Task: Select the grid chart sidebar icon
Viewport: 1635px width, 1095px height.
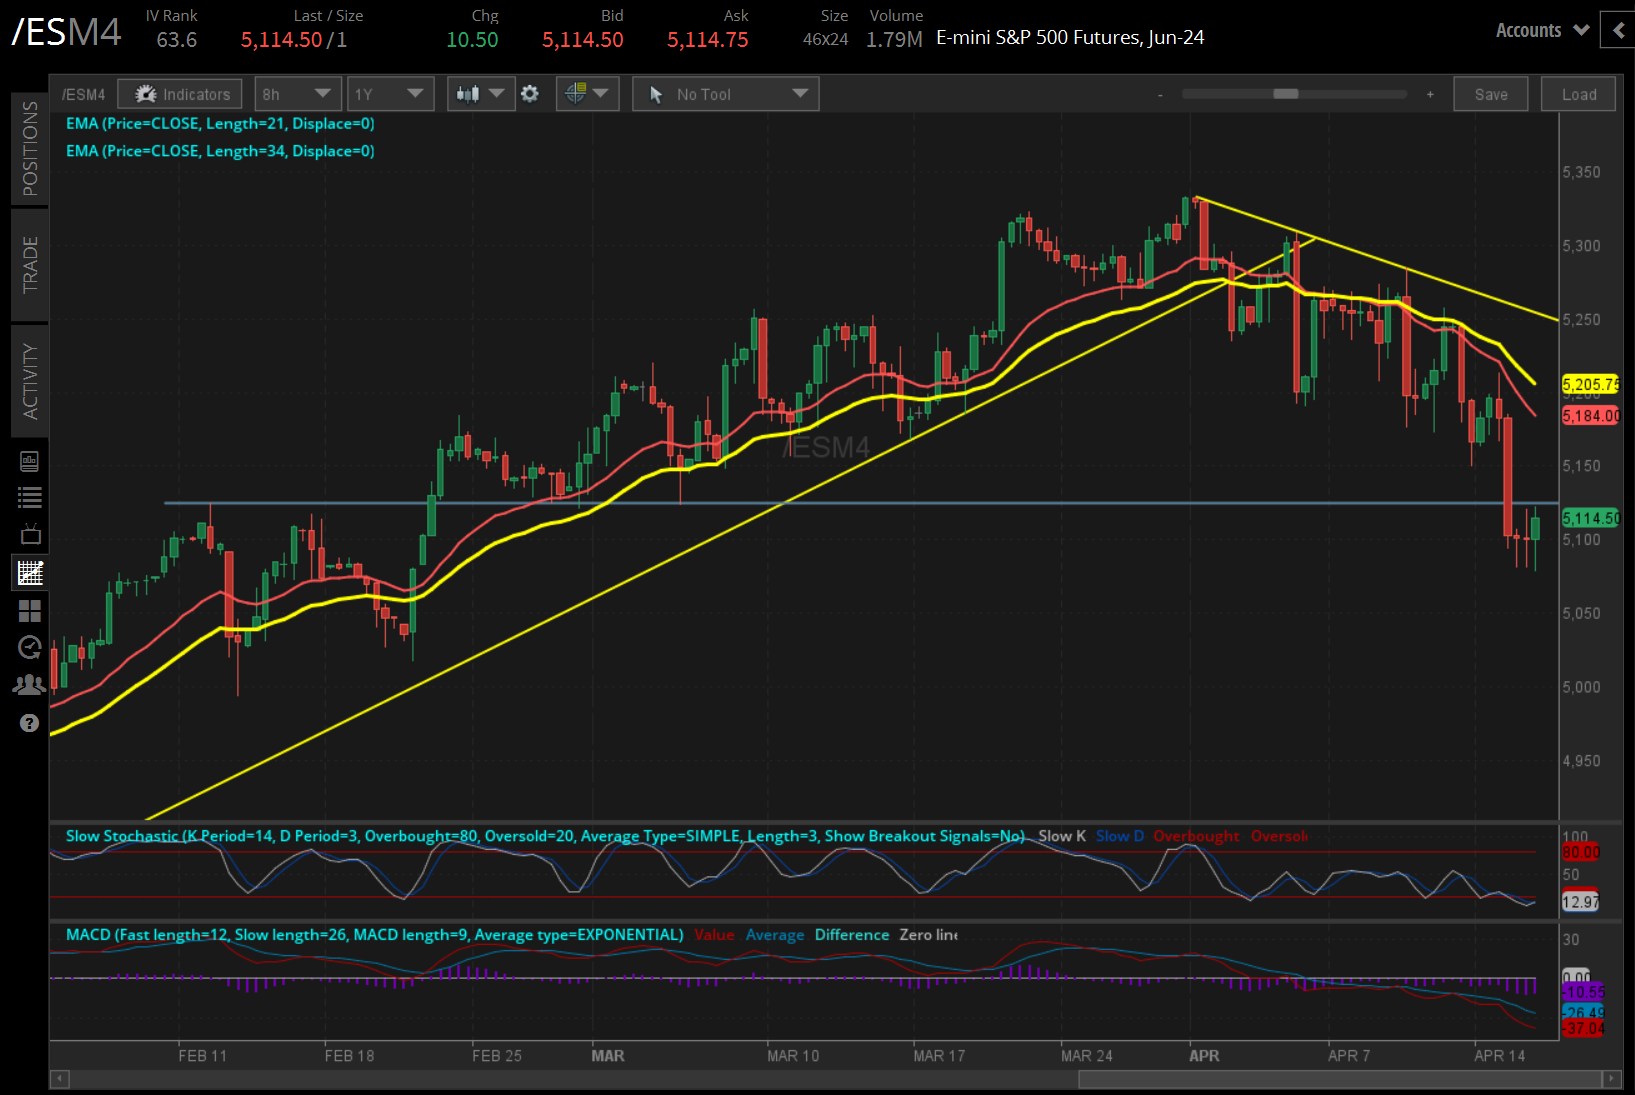Action: [30, 573]
